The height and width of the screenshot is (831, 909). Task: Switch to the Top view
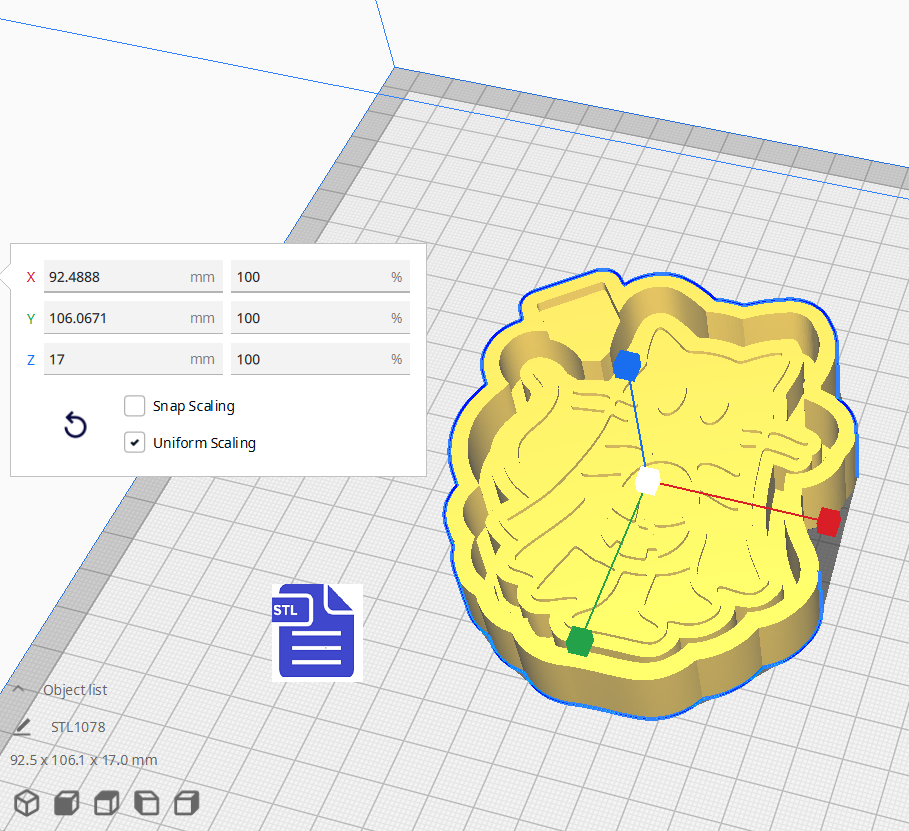pos(106,802)
